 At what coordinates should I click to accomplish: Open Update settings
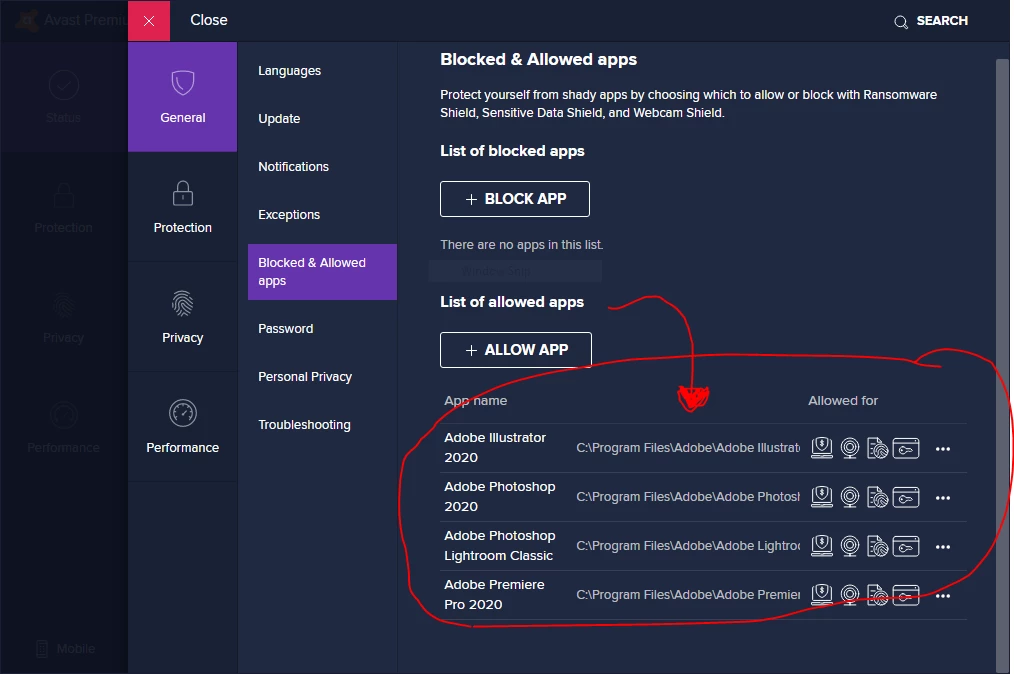click(279, 118)
